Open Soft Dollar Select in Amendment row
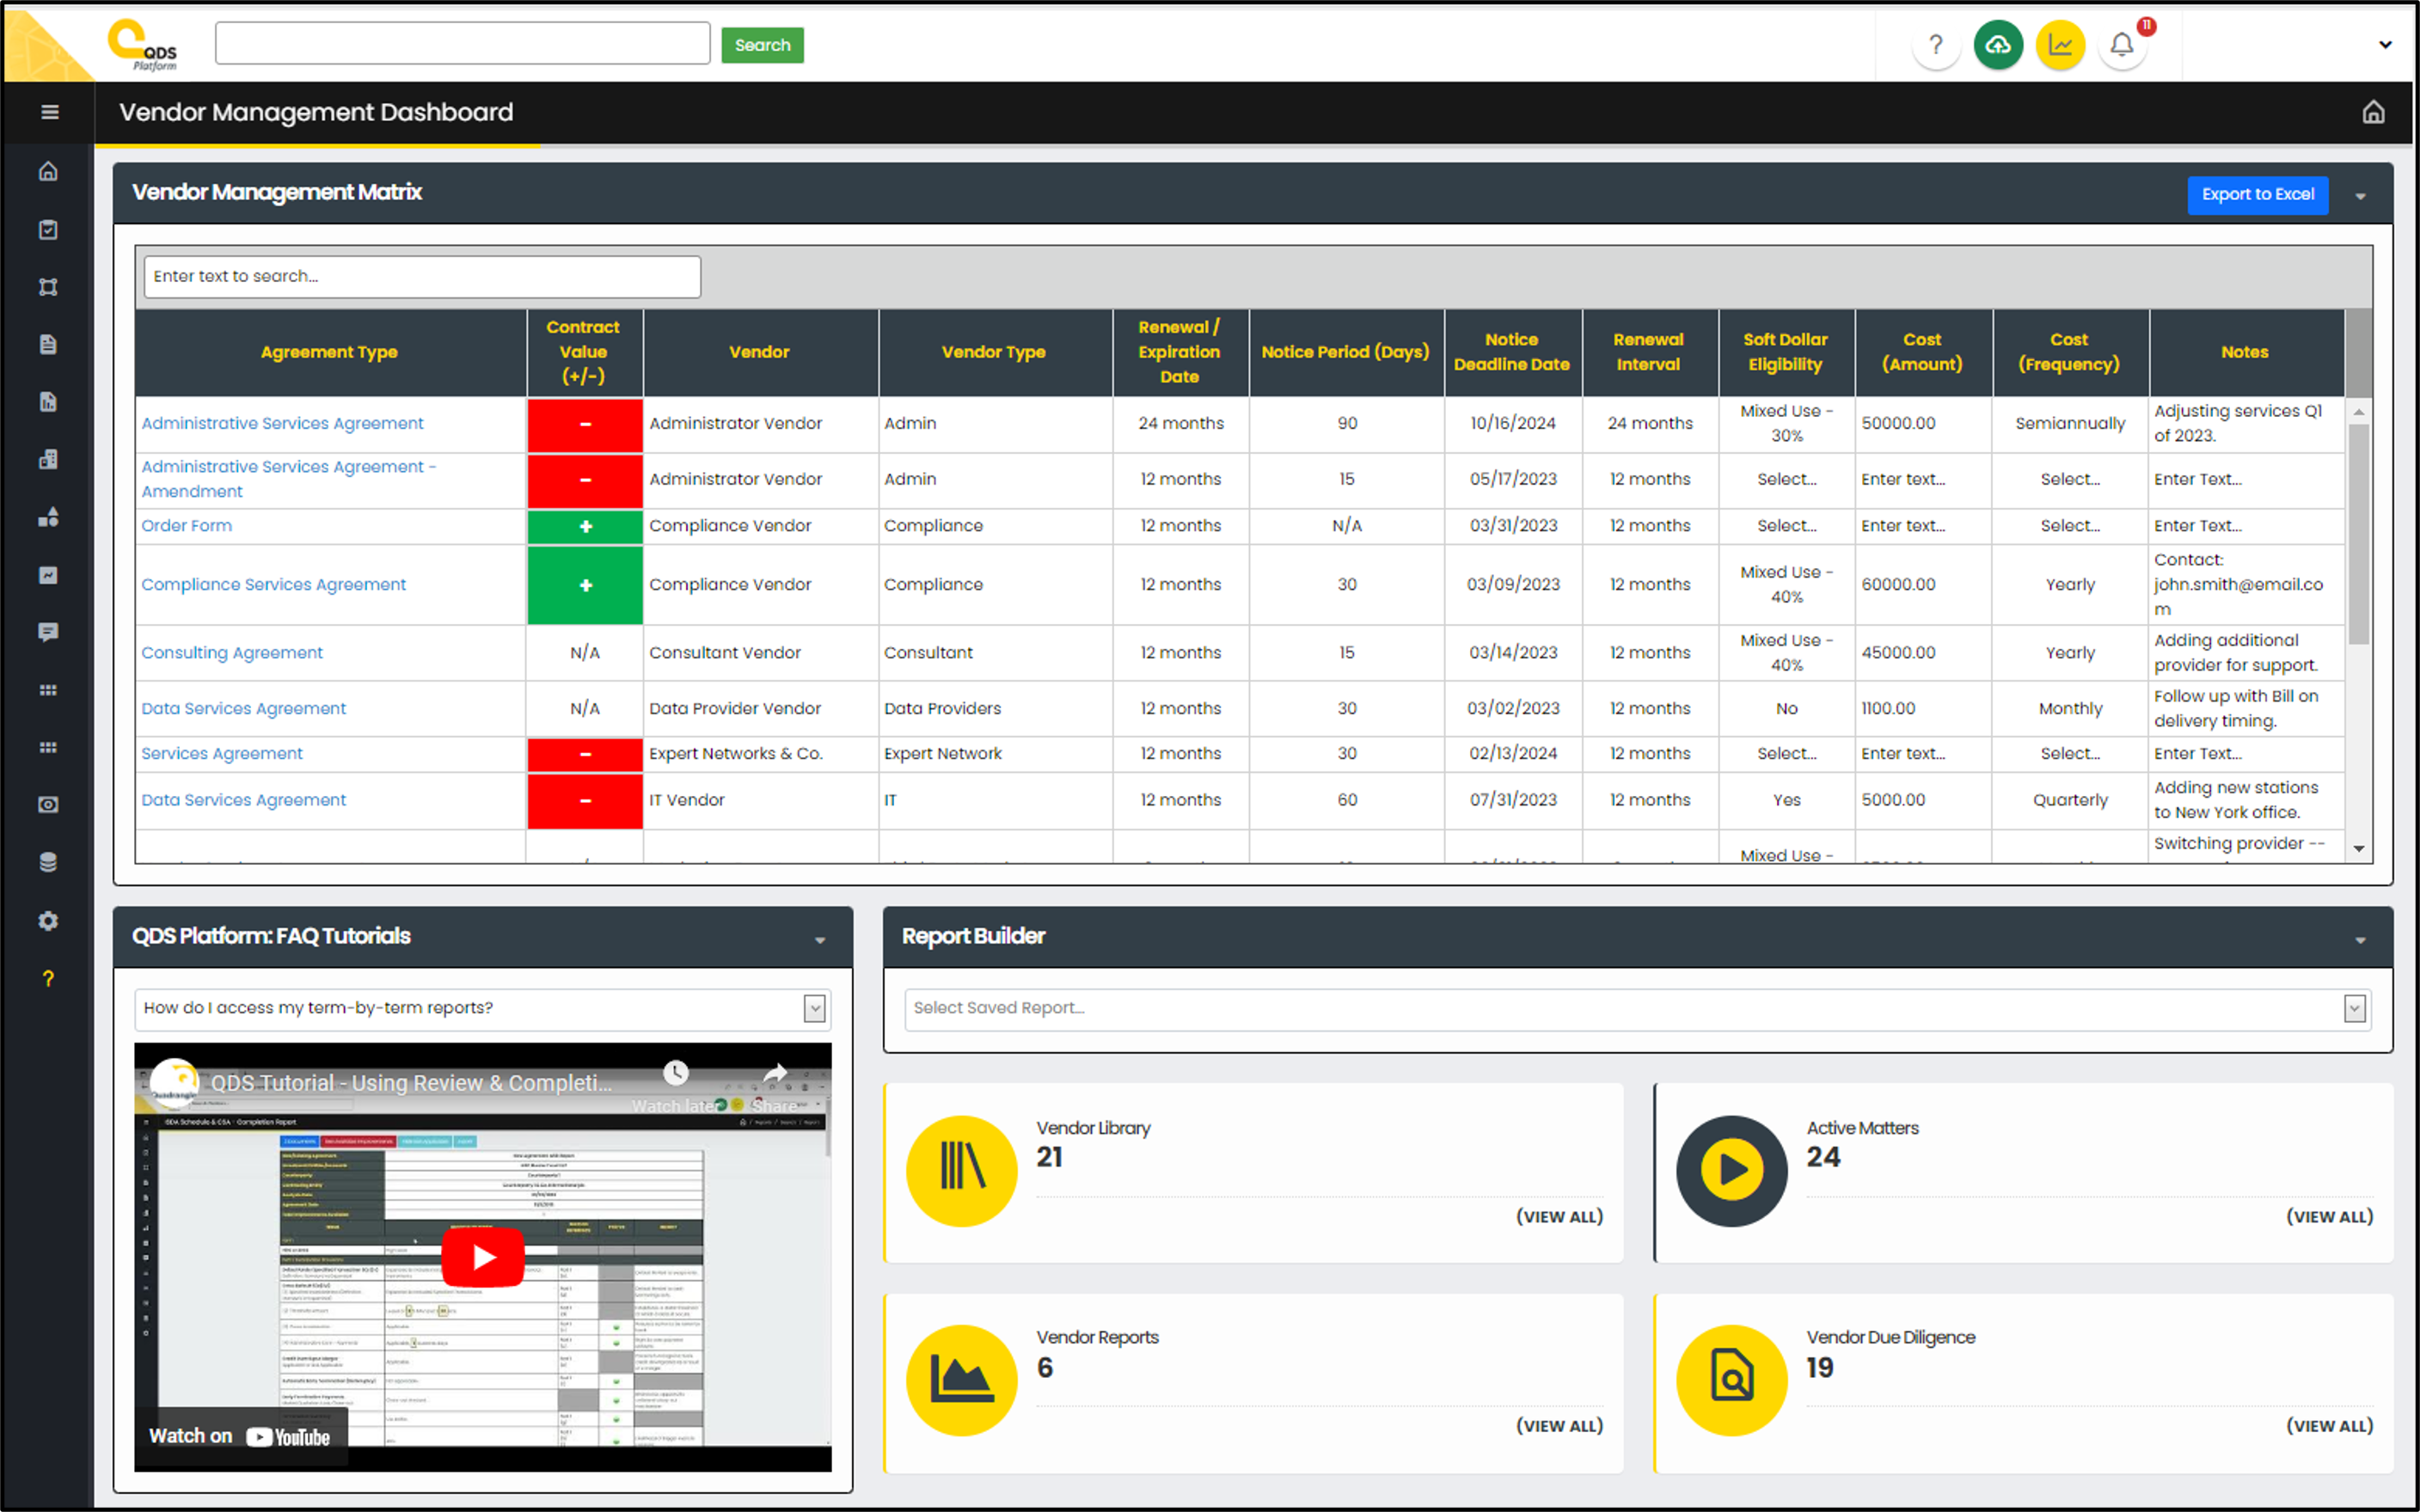Viewport: 2420px width, 1512px height. [1786, 480]
